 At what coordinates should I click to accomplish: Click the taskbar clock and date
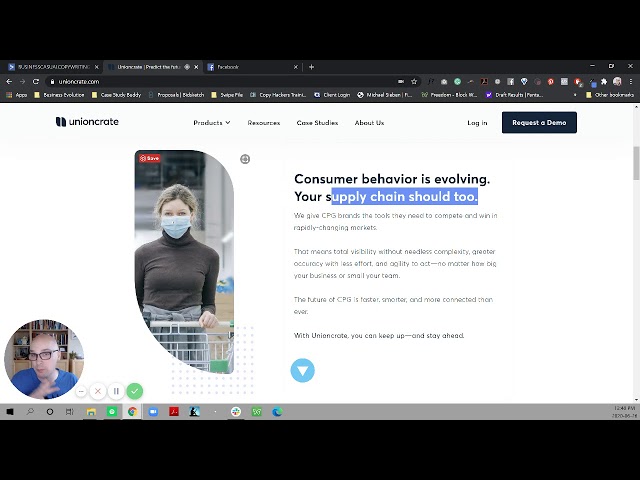624,411
